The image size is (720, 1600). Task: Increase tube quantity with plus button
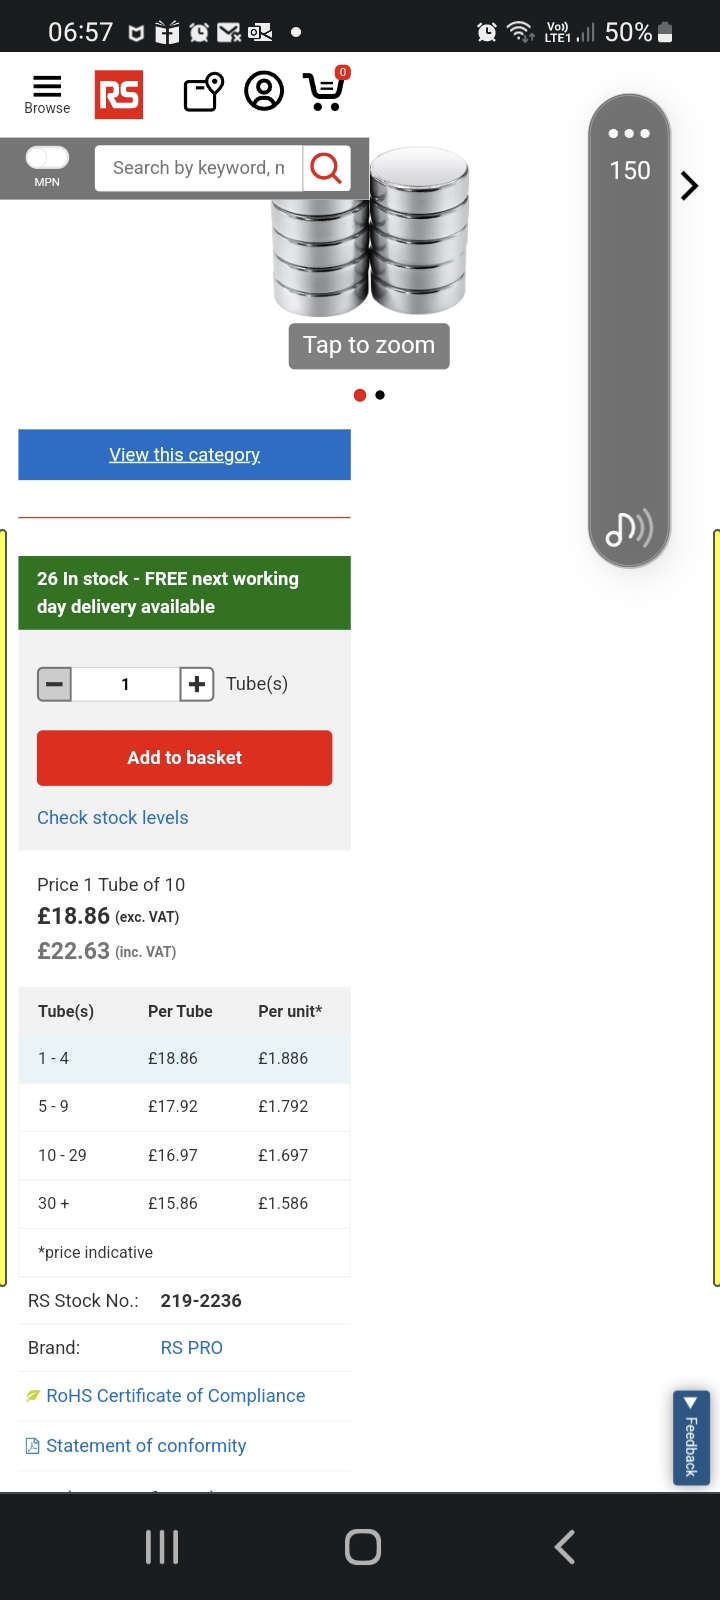pos(197,685)
